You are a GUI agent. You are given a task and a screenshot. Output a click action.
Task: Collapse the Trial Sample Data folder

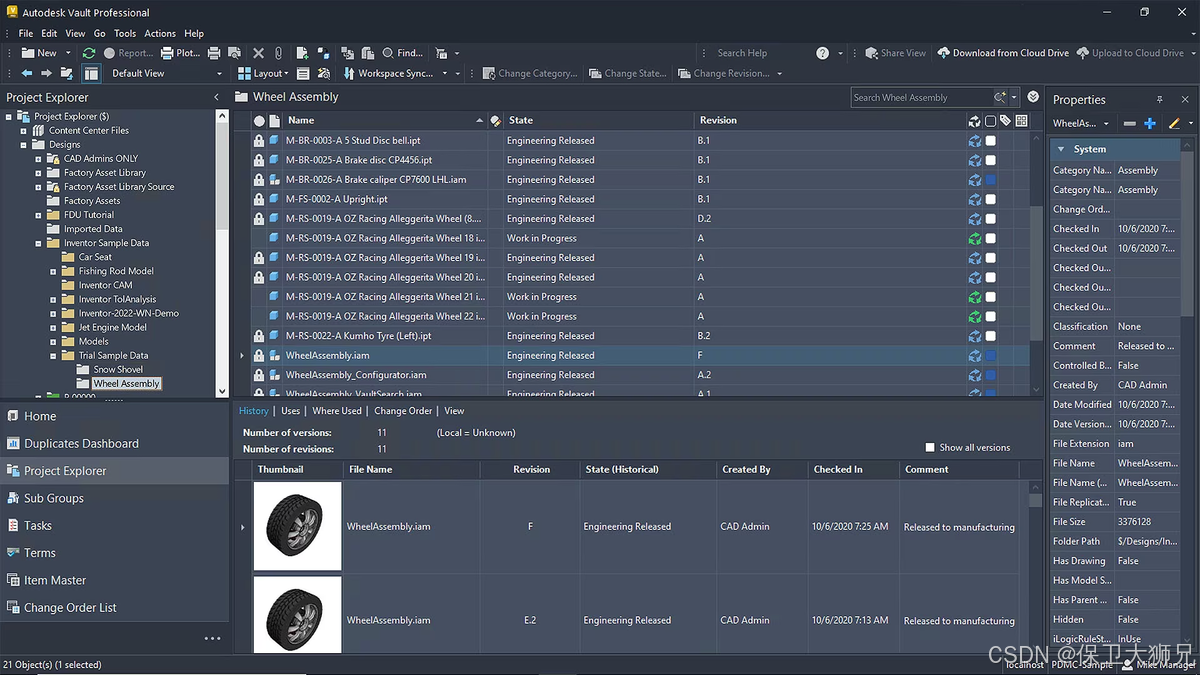[53, 356]
